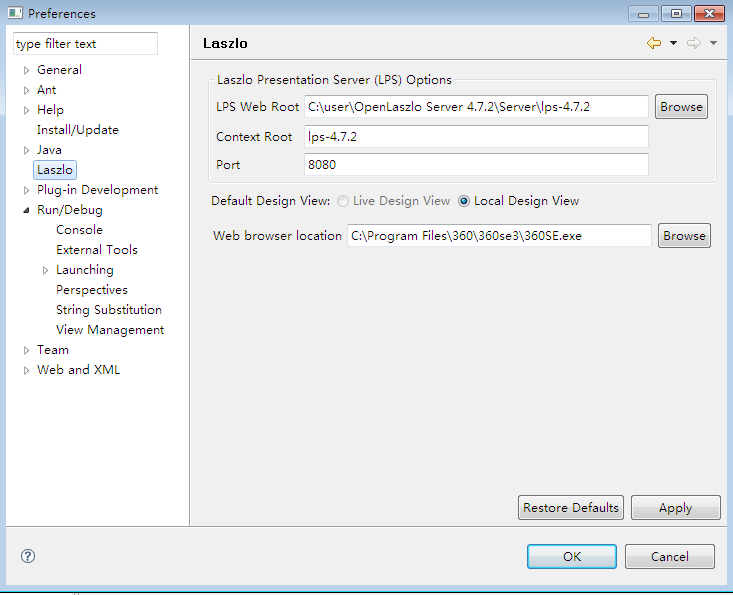This screenshot has width=733, height=595.
Task: Select External Tools preference page
Action: point(97,250)
